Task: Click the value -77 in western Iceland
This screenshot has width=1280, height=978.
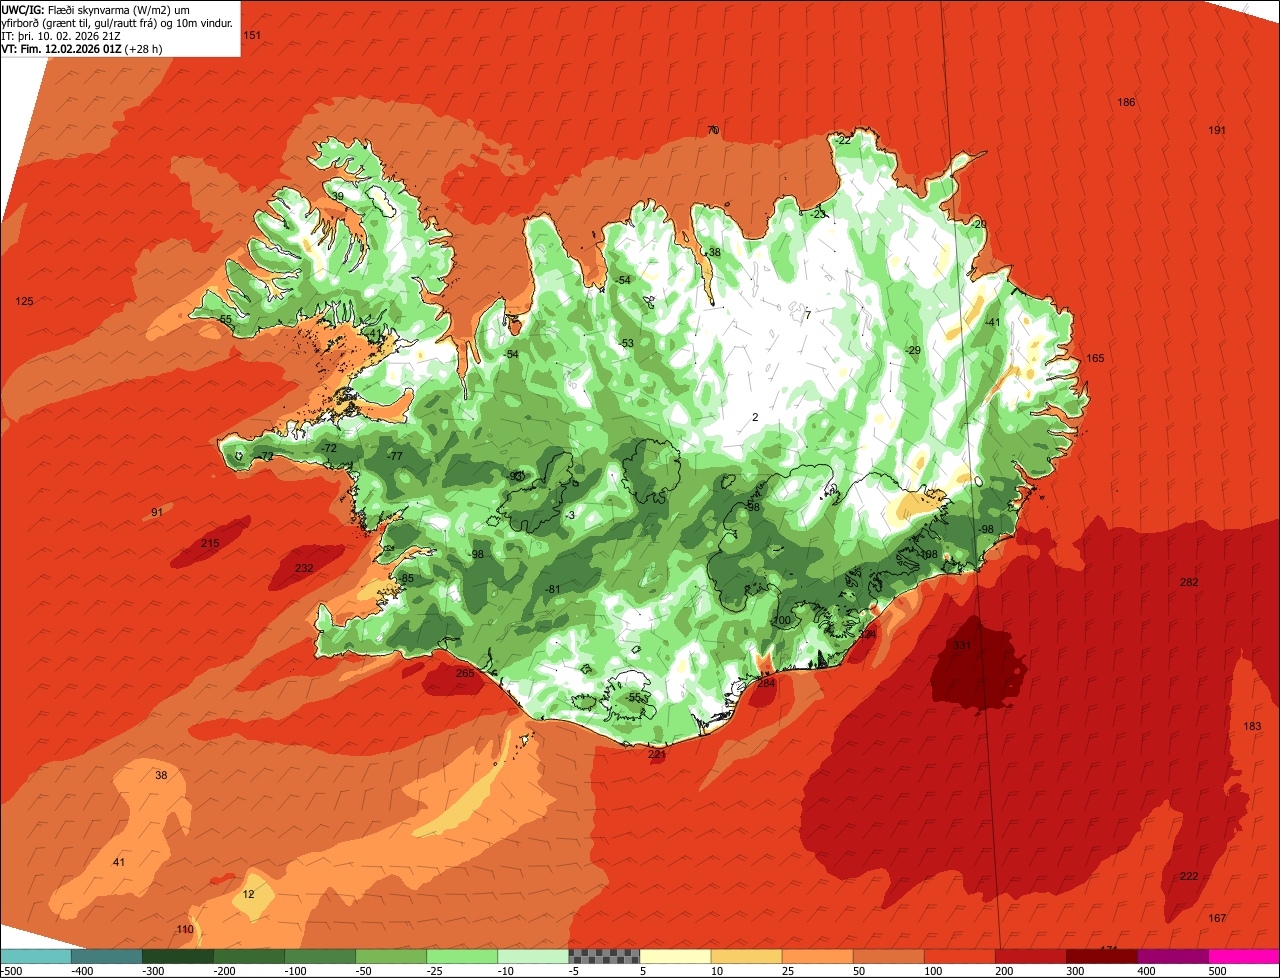Action: 395,455
